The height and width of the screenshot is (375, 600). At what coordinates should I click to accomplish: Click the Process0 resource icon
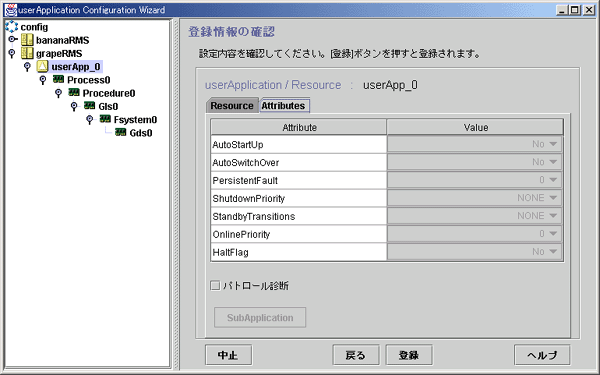[x=58, y=80]
